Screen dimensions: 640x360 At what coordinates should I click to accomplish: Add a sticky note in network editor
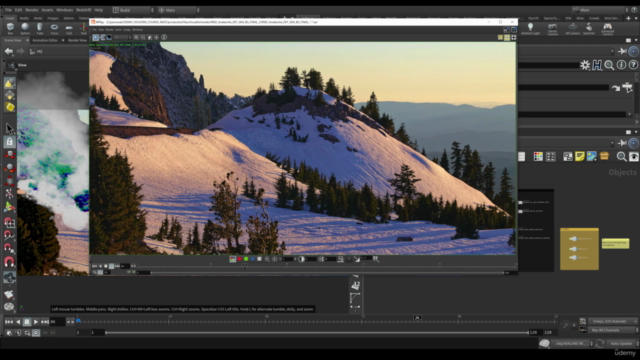click(x=580, y=156)
